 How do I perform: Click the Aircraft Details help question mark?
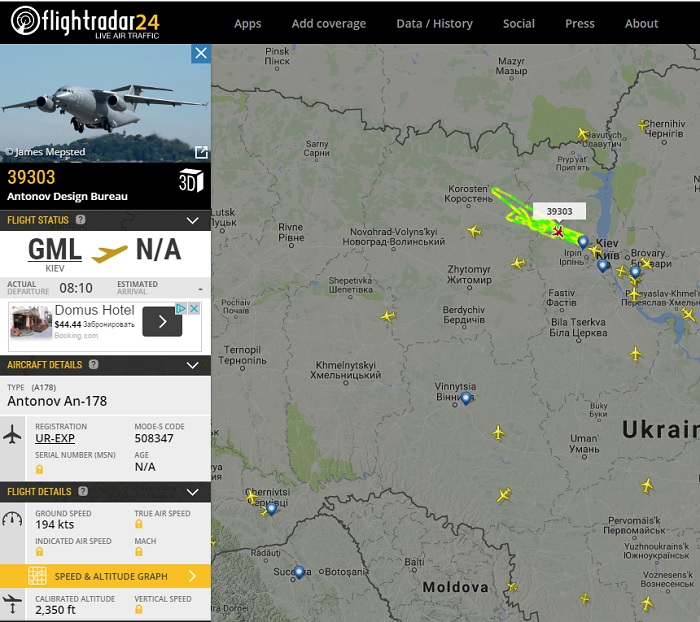pyautogui.click(x=93, y=364)
